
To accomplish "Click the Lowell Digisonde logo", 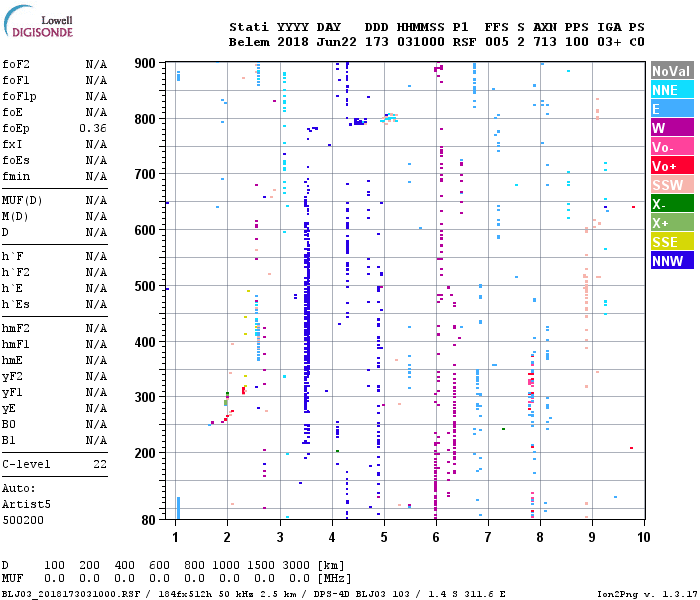I will [38, 21].
